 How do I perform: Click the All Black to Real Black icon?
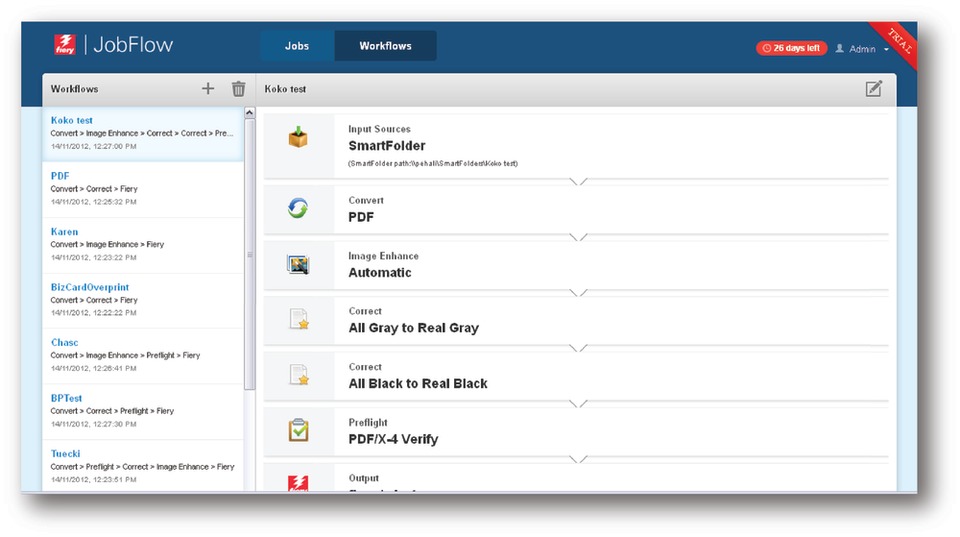point(299,375)
